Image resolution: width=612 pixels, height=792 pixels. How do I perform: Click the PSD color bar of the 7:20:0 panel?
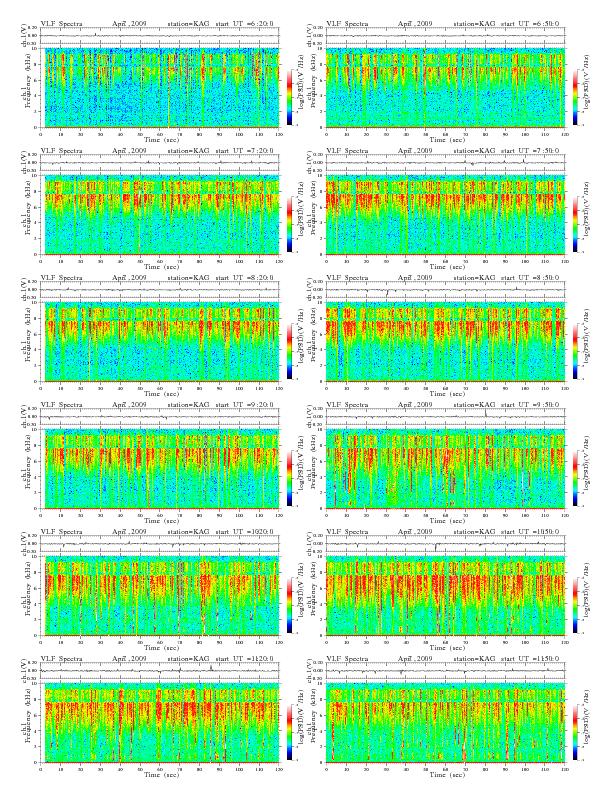click(x=289, y=224)
